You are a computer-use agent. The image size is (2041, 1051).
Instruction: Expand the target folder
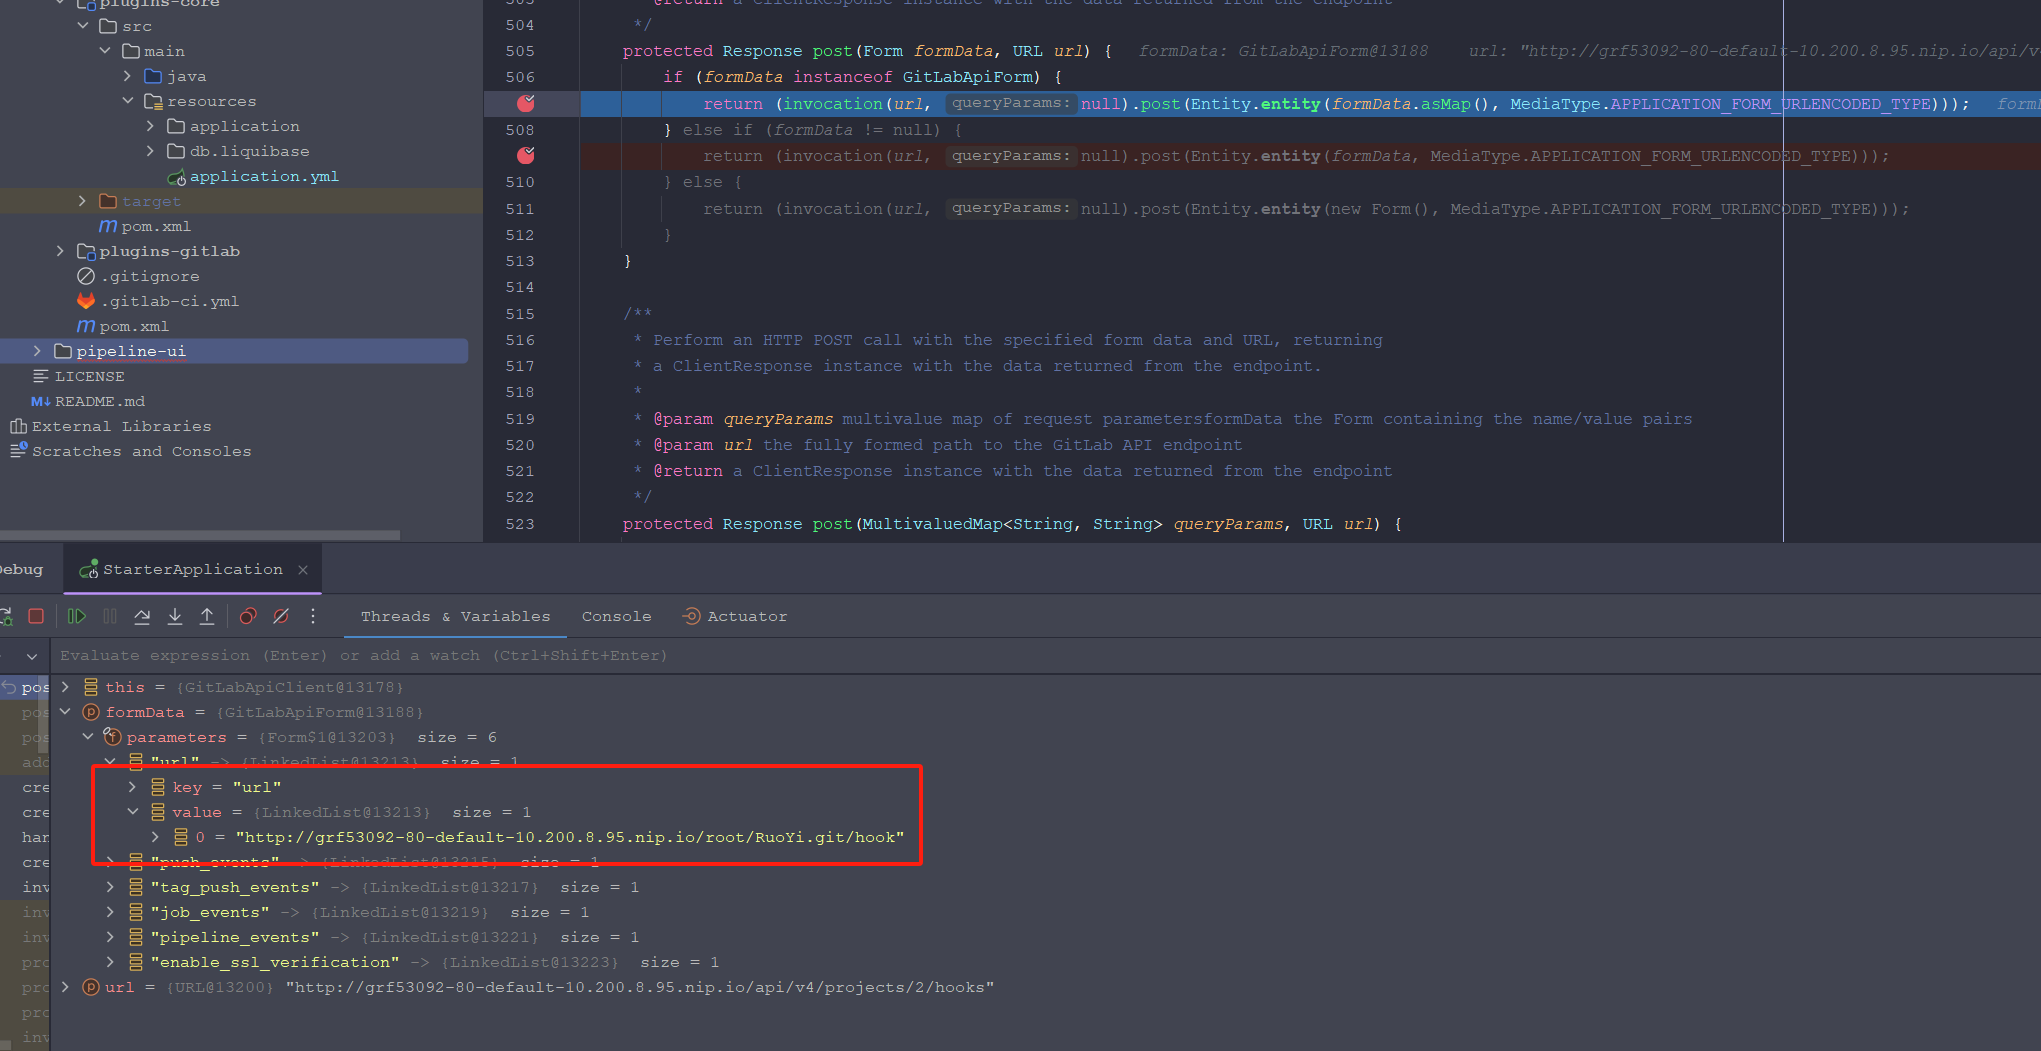pyautogui.click(x=83, y=201)
